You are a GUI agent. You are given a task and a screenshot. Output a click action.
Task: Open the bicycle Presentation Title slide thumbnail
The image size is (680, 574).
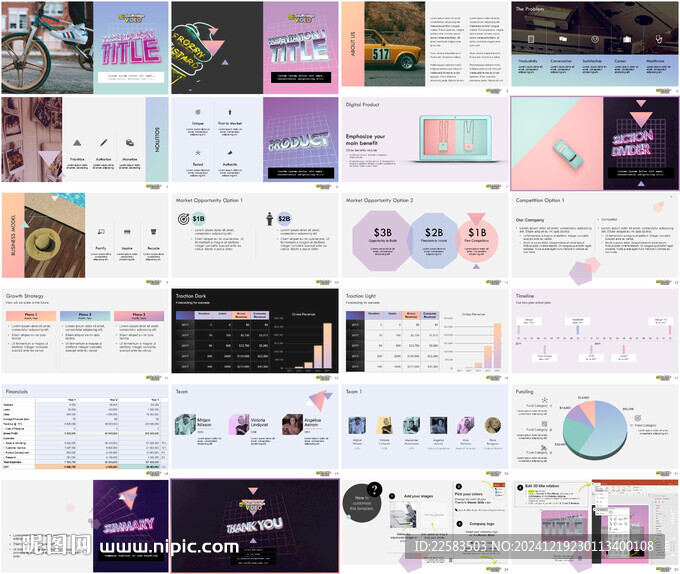85,47
